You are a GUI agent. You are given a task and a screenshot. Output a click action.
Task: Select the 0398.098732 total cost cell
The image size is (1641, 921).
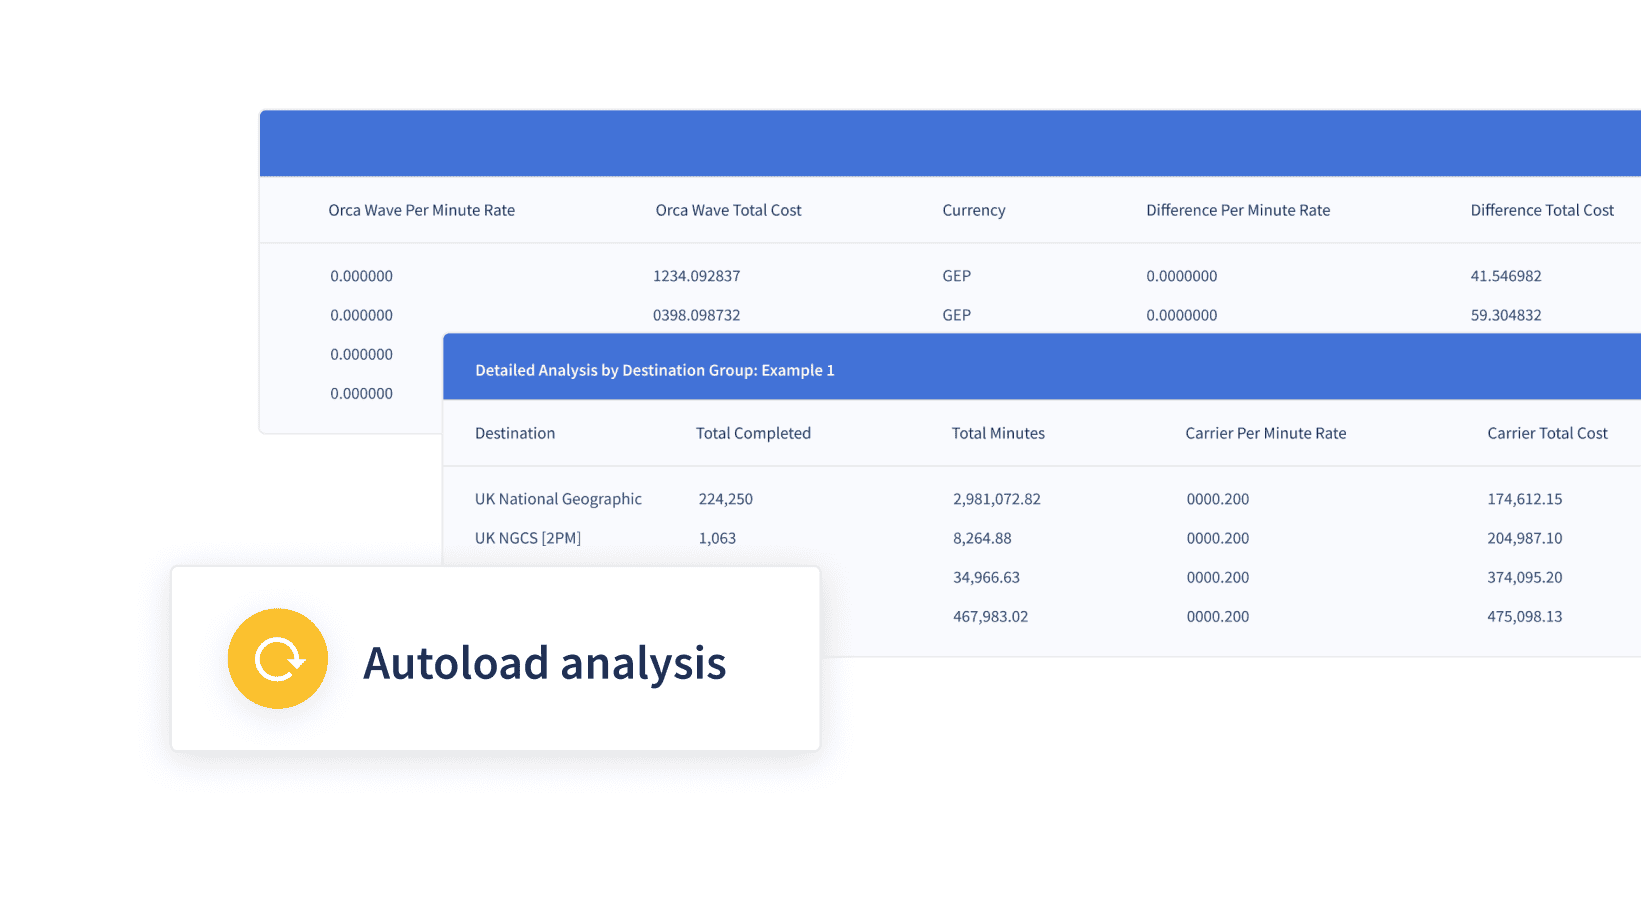[697, 315]
